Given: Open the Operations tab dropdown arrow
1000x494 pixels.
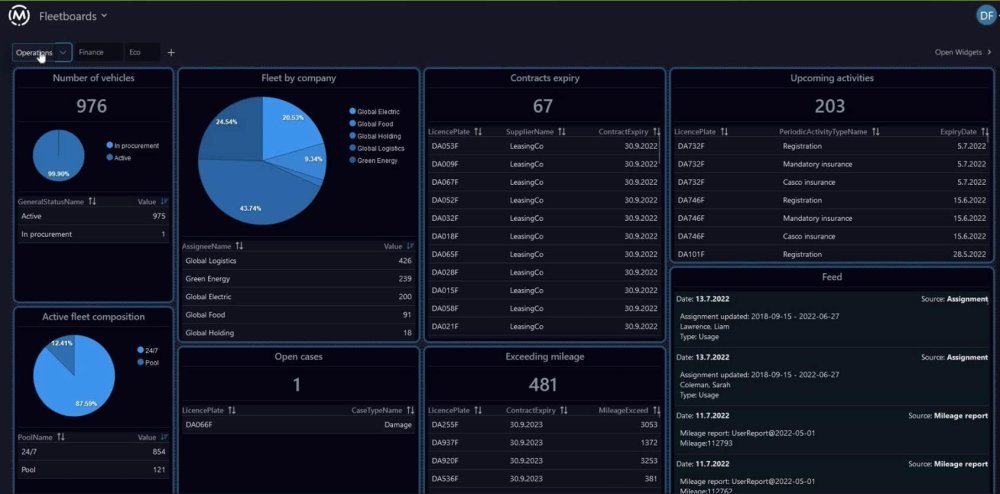Looking at the screenshot, I should [x=63, y=52].
